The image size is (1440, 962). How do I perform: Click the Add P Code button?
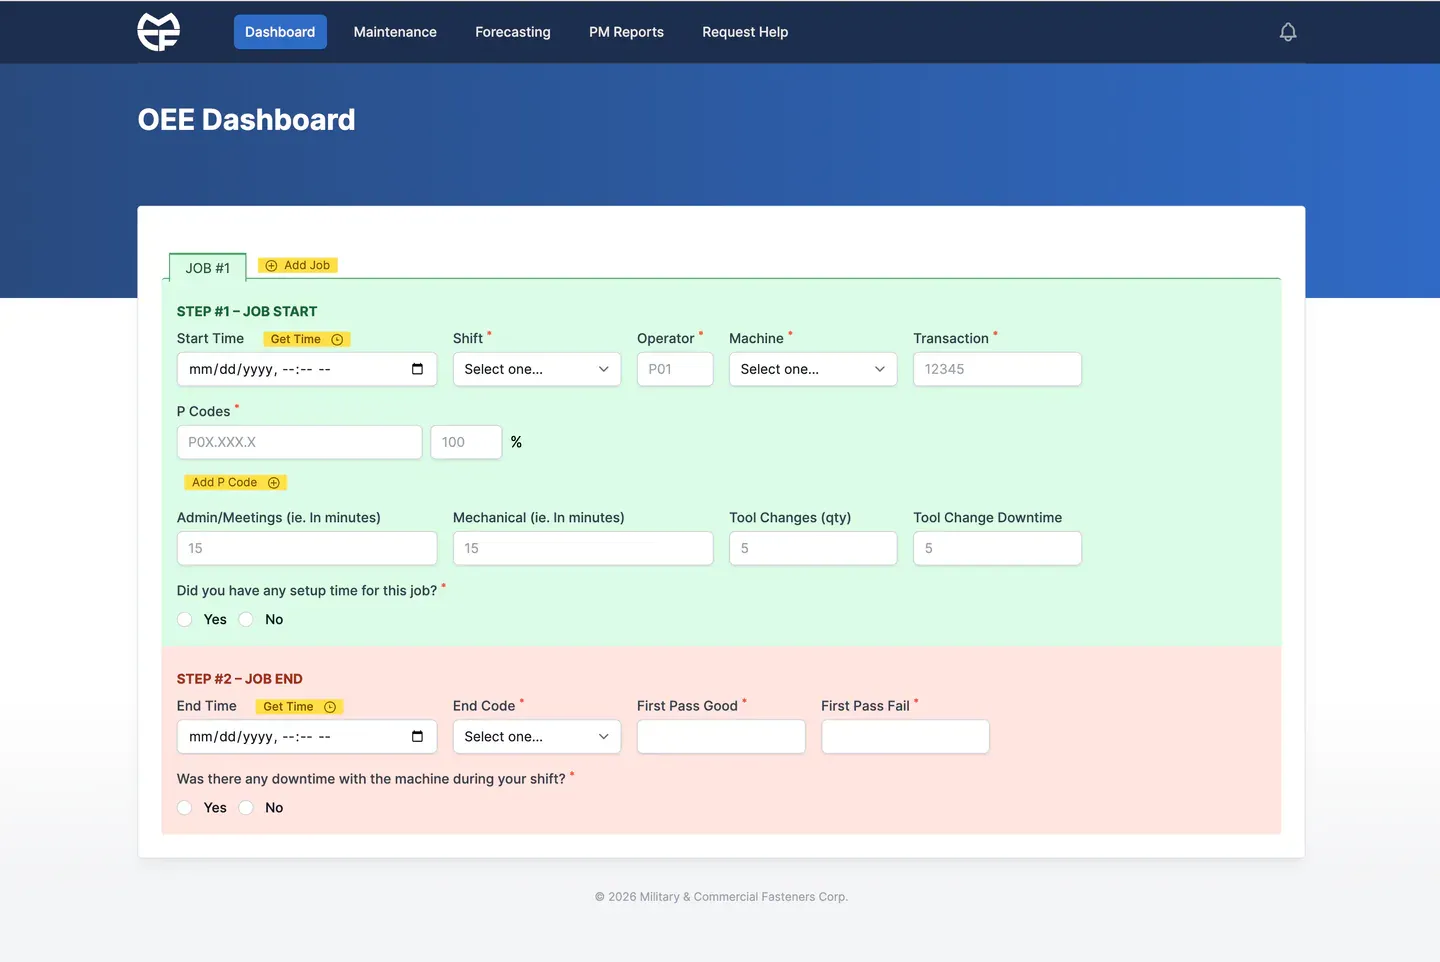coord(236,482)
